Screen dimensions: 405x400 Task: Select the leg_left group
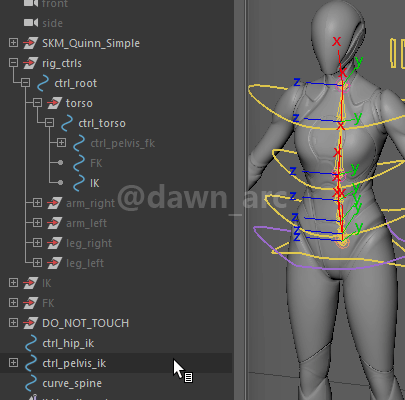click(x=85, y=263)
